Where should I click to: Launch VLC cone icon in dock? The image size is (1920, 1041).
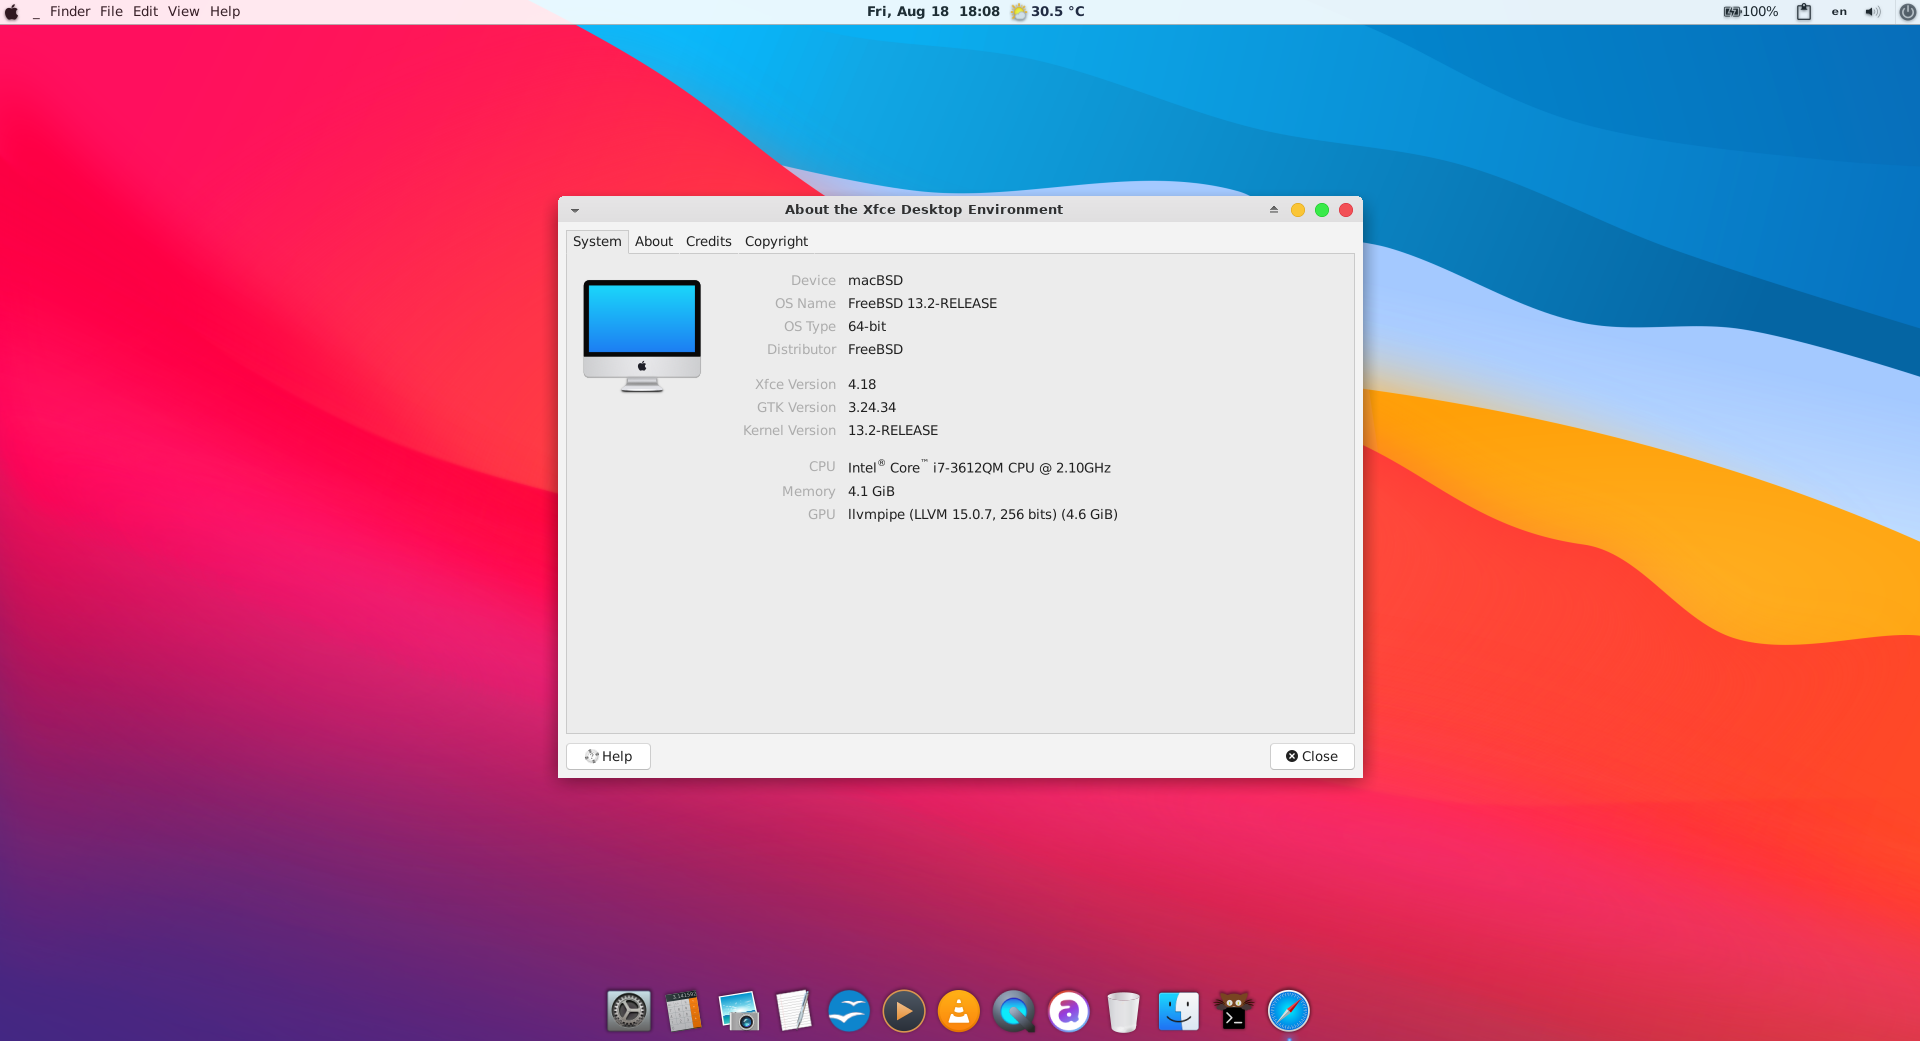(959, 1011)
